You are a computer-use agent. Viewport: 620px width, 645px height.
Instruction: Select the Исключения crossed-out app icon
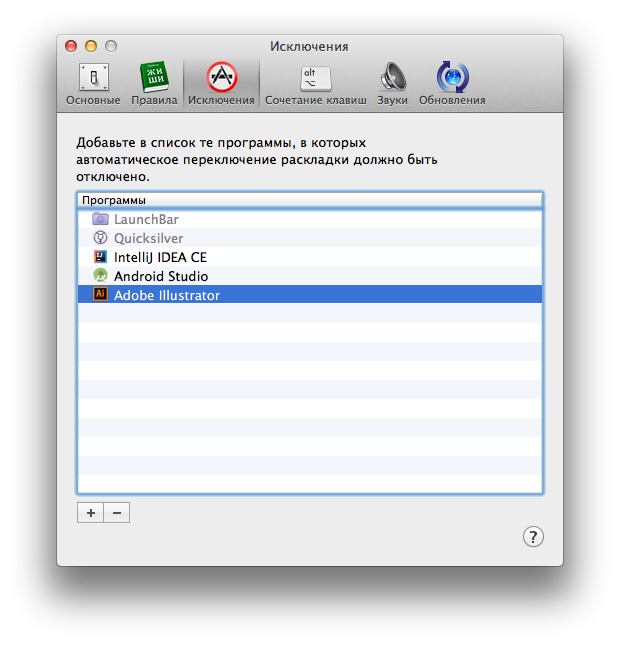pyautogui.click(x=222, y=77)
